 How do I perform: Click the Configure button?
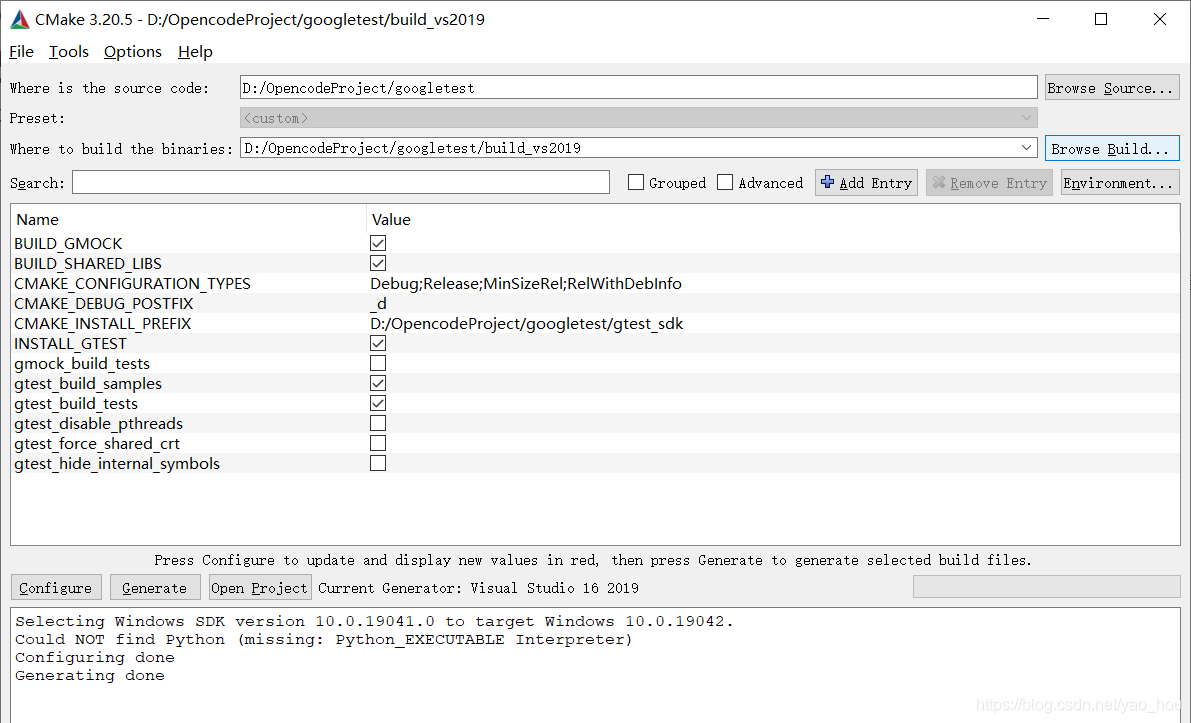coord(56,588)
